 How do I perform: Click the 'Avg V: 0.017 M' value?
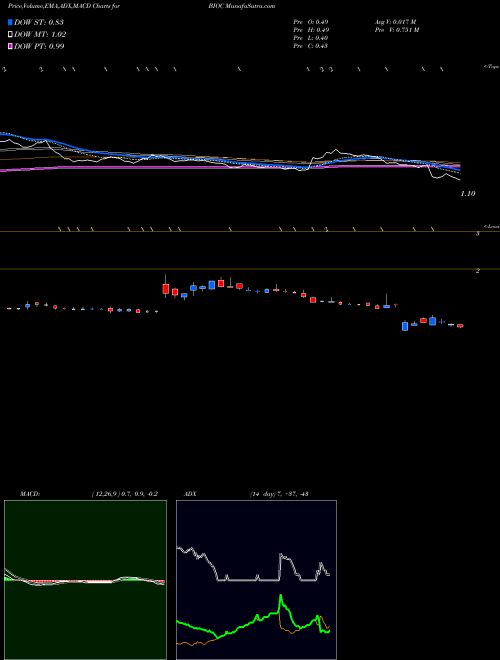395,22
